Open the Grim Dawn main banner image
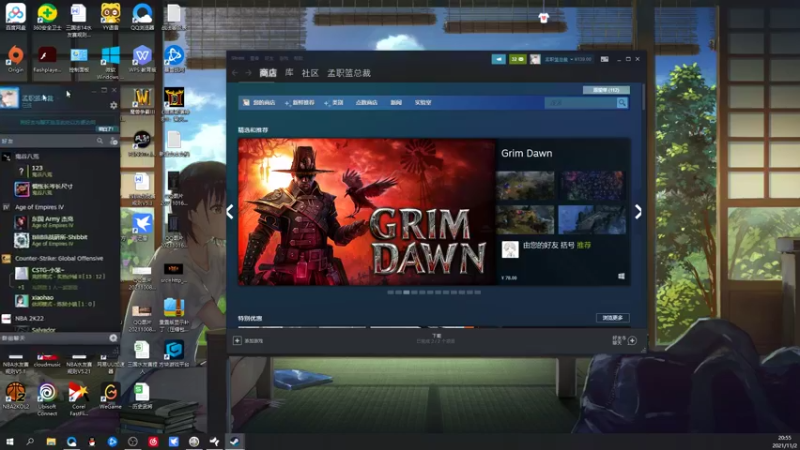 tap(366, 212)
